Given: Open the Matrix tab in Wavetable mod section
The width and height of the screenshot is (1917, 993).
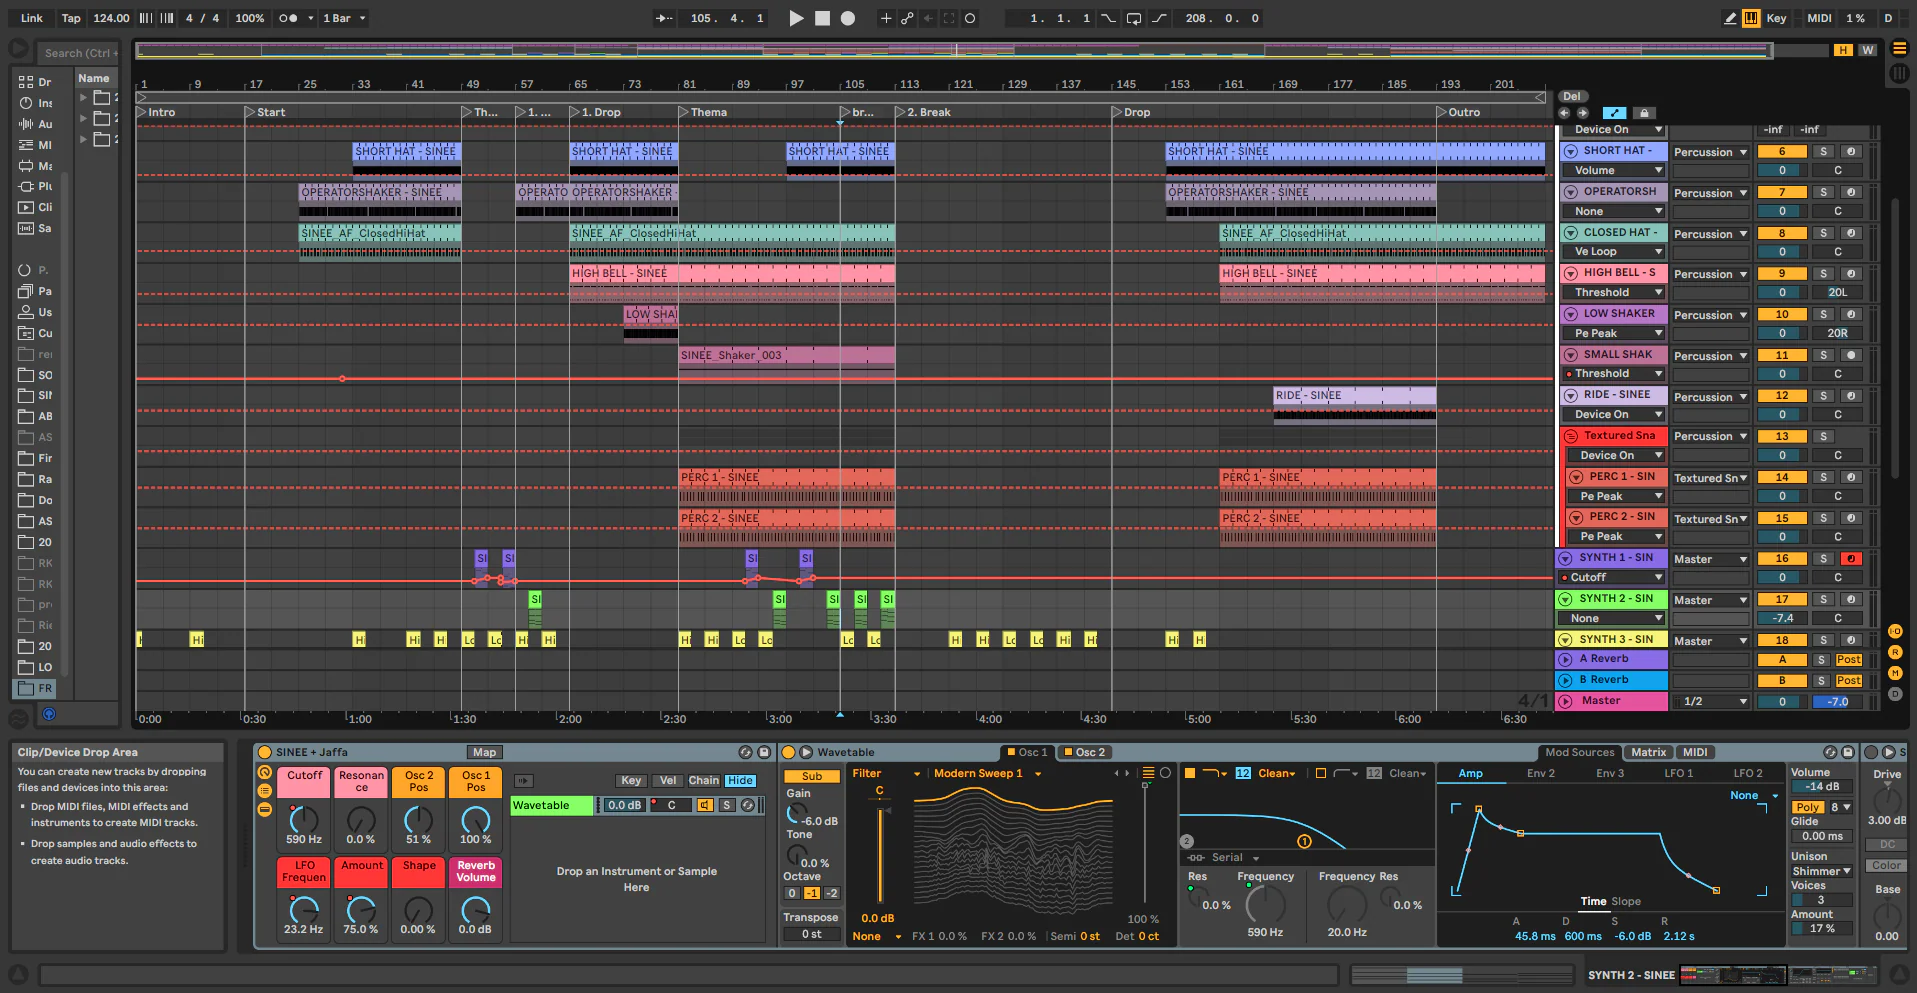Looking at the screenshot, I should point(1648,752).
